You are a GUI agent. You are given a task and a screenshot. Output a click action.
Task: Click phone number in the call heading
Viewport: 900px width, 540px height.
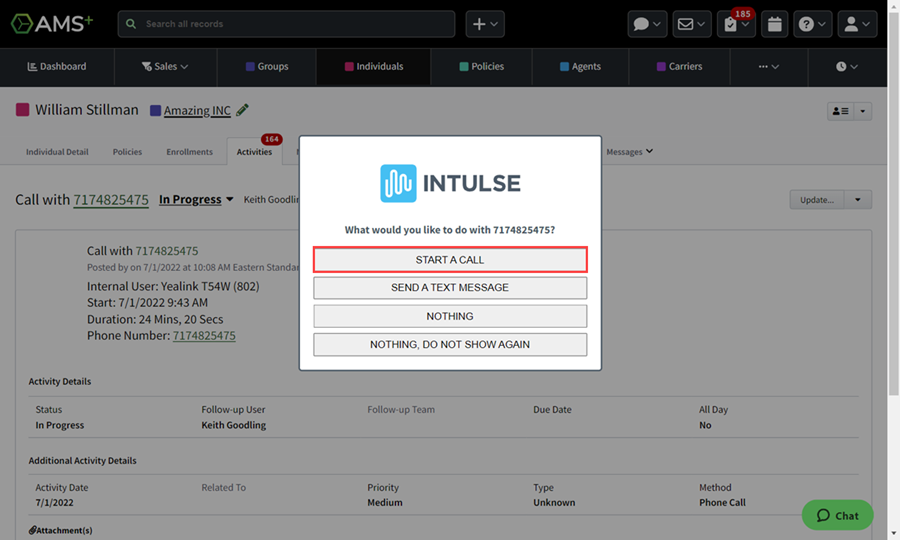click(111, 200)
